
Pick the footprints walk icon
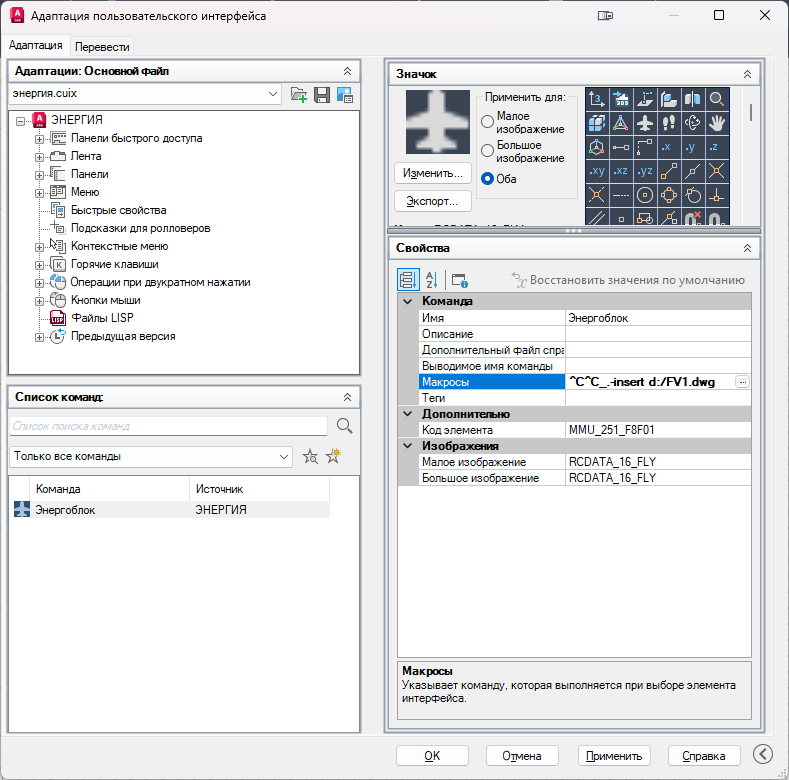(669, 123)
